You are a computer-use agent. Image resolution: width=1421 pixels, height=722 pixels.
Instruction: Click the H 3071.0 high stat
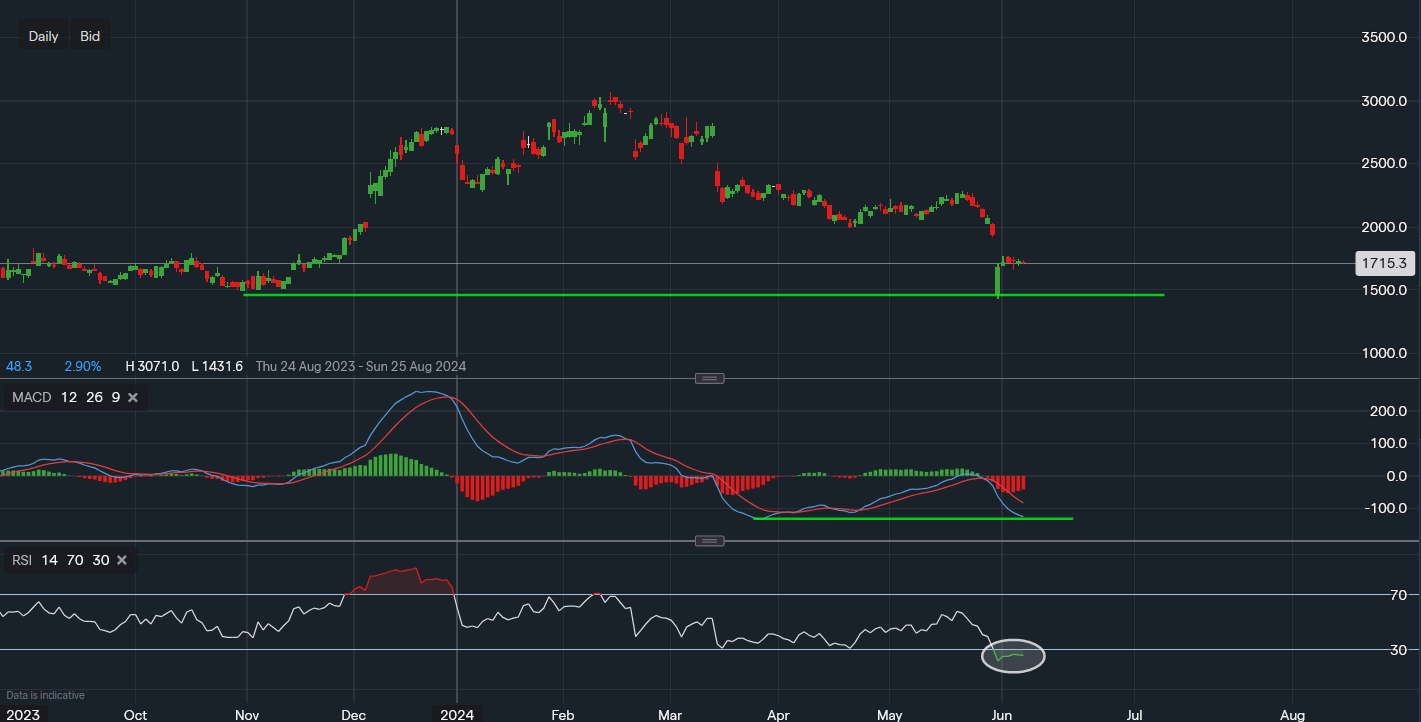[152, 366]
